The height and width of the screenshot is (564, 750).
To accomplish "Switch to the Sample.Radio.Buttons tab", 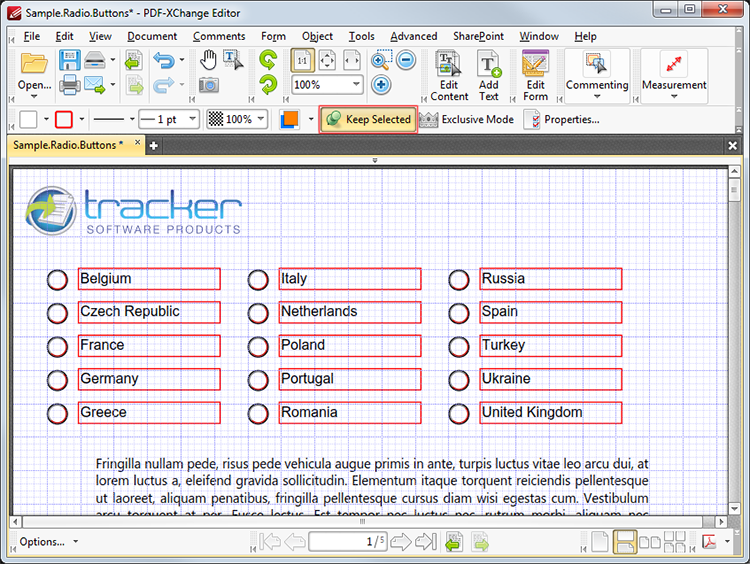I will click(x=67, y=145).
